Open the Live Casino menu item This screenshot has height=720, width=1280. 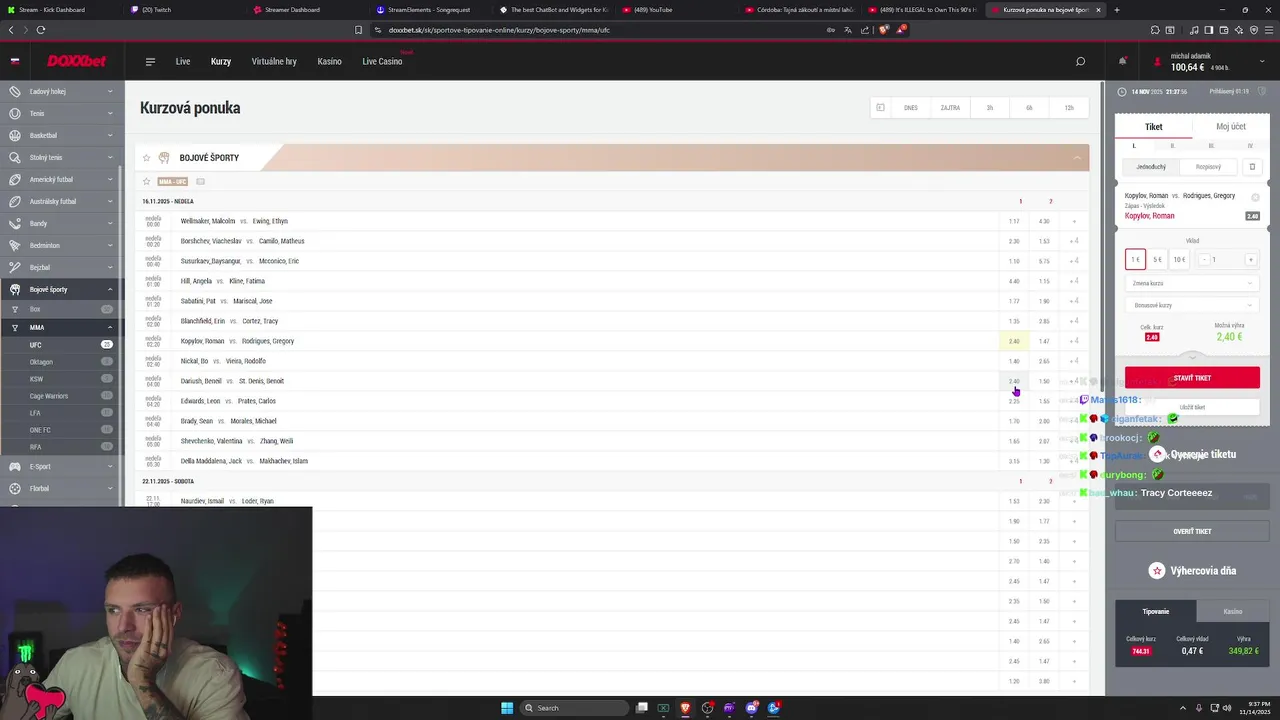pos(382,61)
